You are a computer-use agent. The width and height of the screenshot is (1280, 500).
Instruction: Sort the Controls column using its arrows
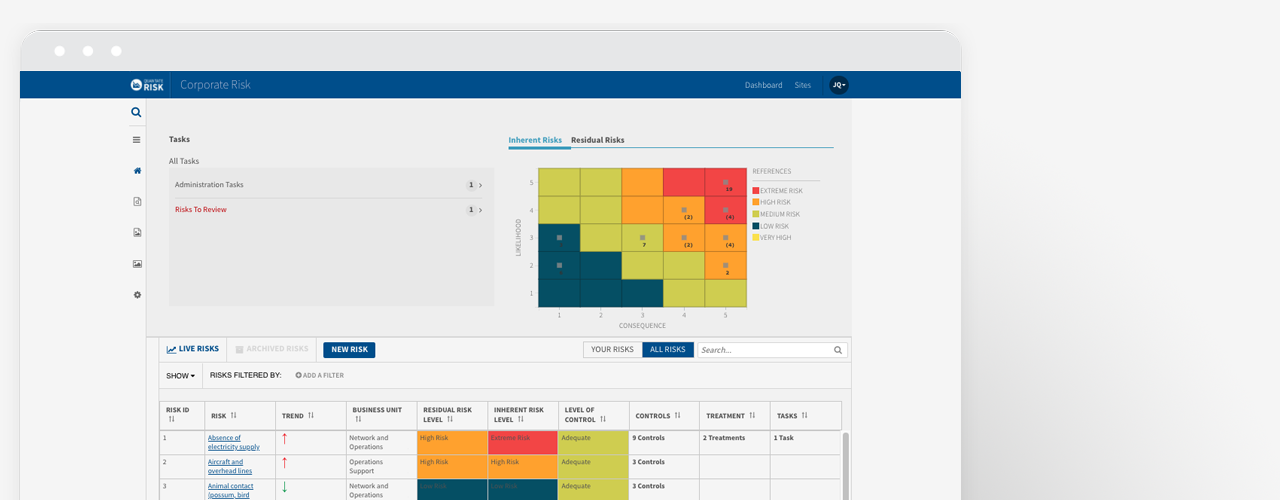click(677, 415)
